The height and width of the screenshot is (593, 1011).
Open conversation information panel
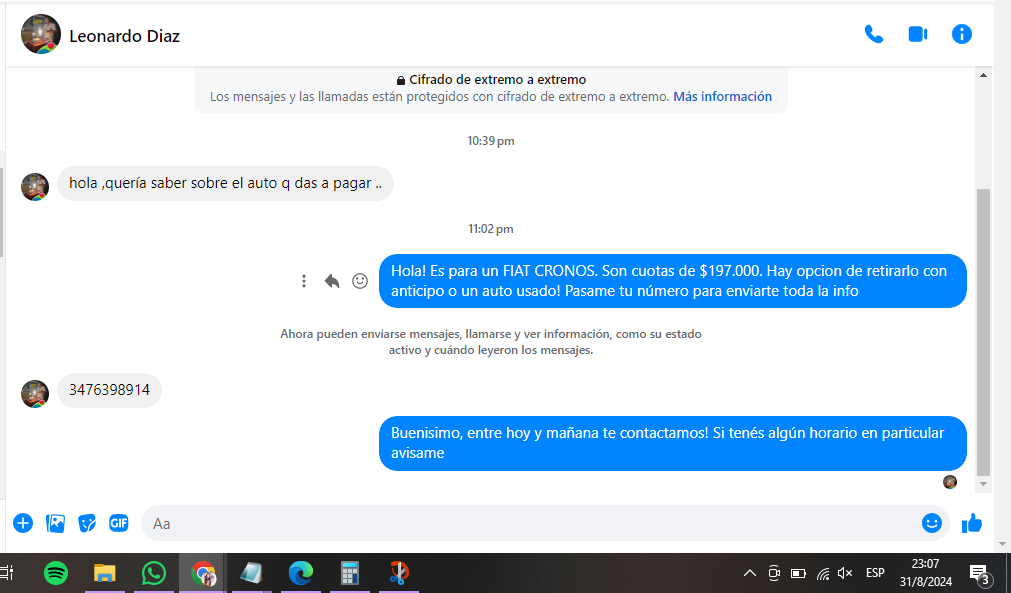click(962, 34)
